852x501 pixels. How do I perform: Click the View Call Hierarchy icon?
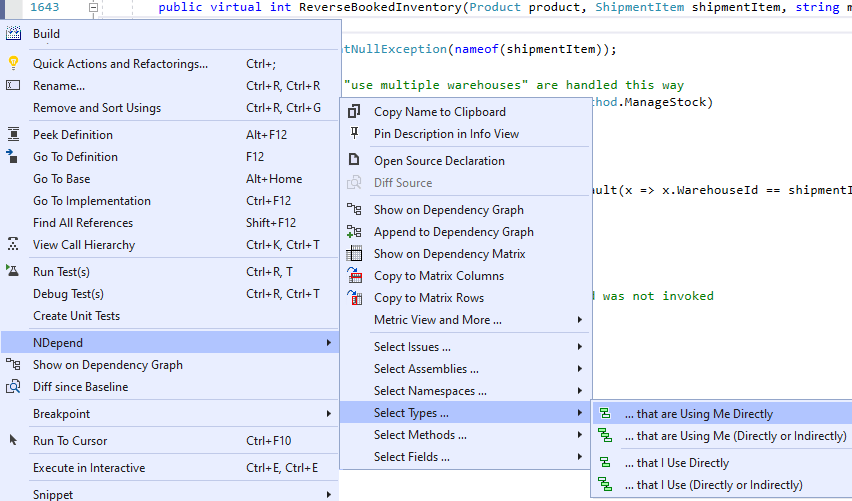tap(13, 245)
